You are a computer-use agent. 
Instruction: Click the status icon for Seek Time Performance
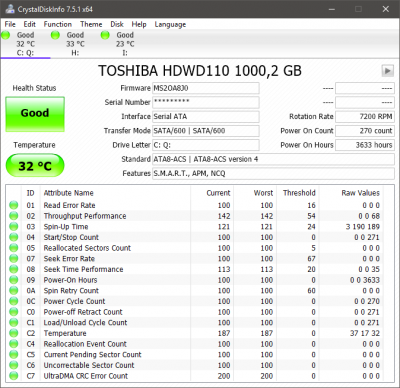(x=14, y=269)
